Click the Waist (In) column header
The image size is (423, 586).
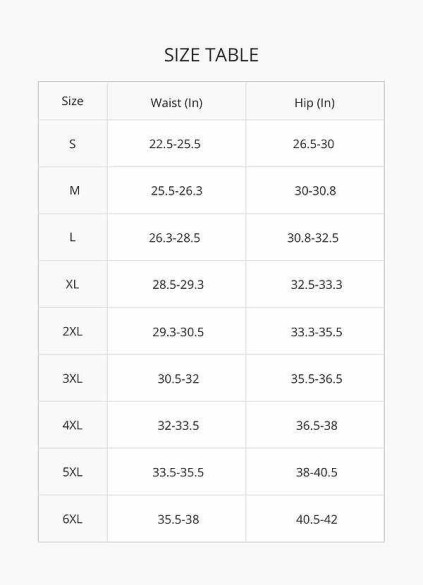(x=177, y=102)
